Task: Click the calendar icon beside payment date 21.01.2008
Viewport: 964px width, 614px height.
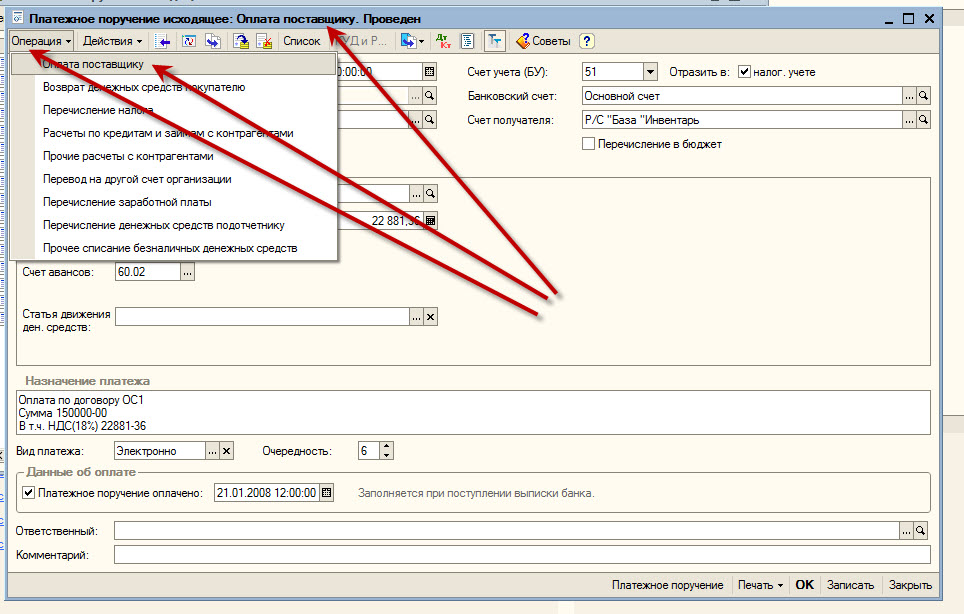Action: click(x=326, y=493)
